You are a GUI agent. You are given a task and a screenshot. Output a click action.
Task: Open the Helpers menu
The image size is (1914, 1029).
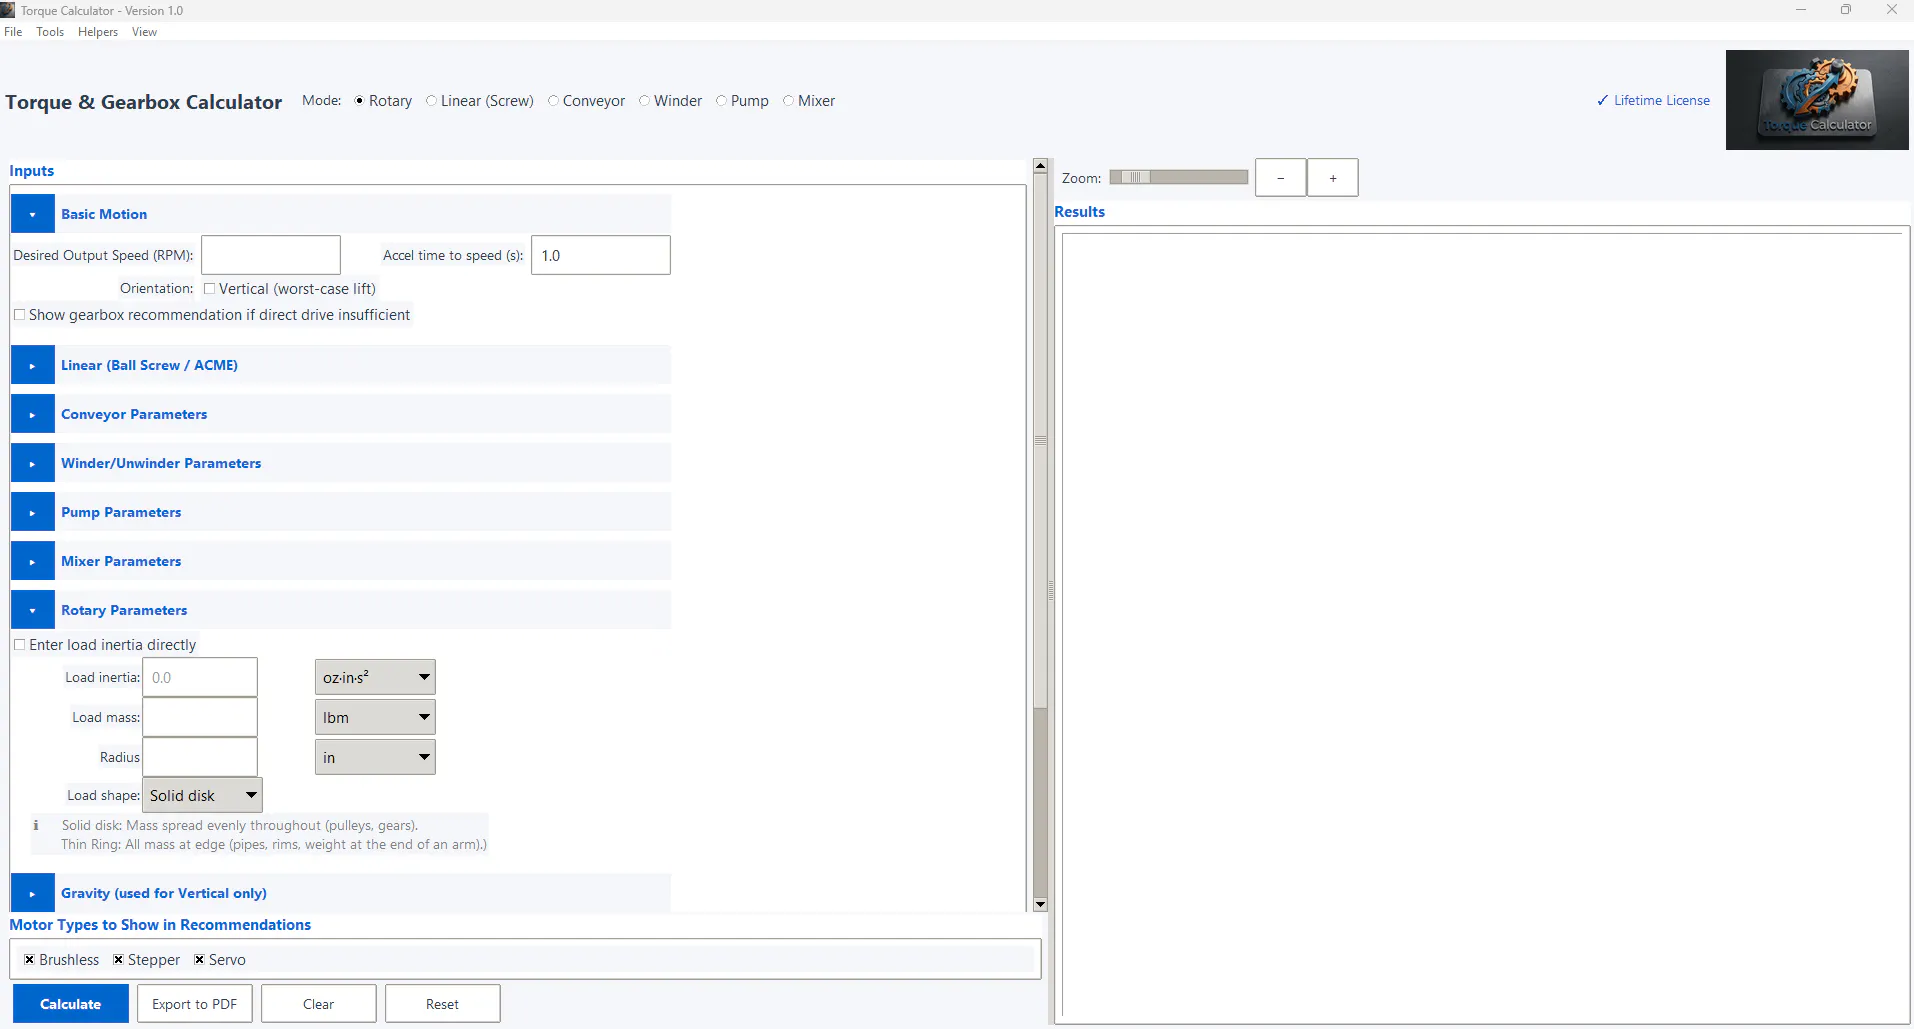click(98, 32)
